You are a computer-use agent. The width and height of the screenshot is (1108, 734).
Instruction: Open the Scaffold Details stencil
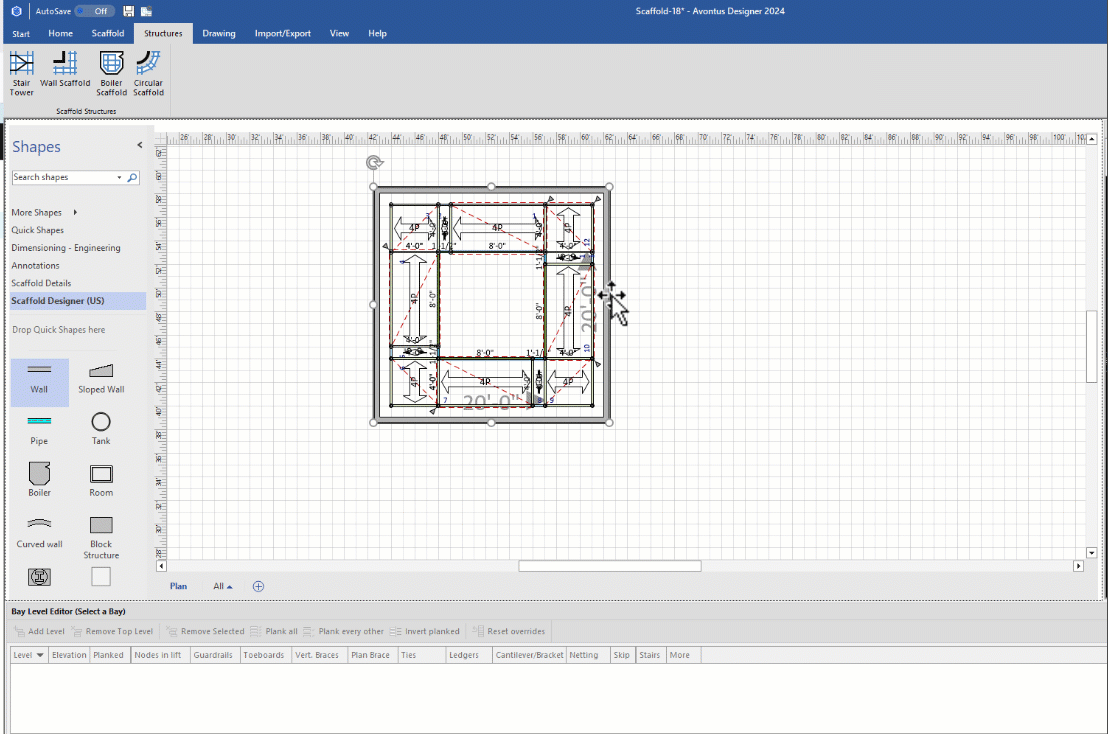pyautogui.click(x=39, y=283)
